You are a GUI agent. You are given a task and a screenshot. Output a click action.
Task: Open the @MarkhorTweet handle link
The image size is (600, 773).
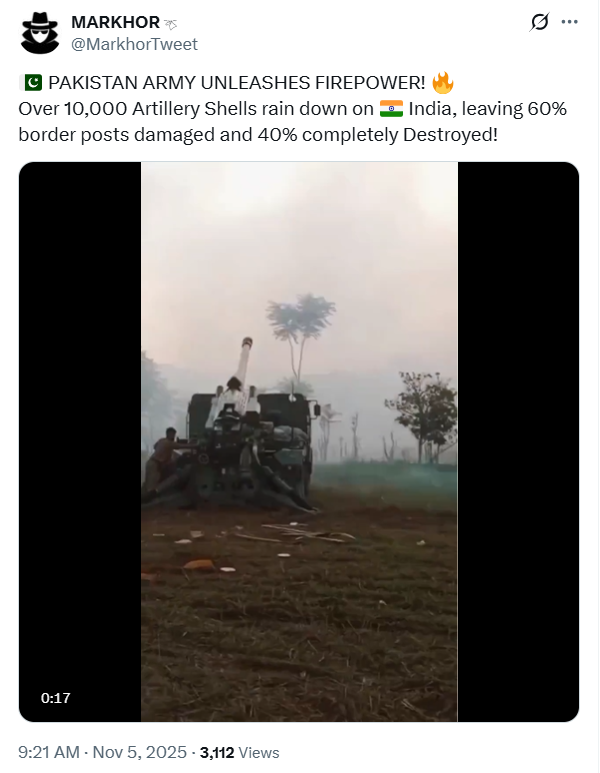(x=134, y=44)
